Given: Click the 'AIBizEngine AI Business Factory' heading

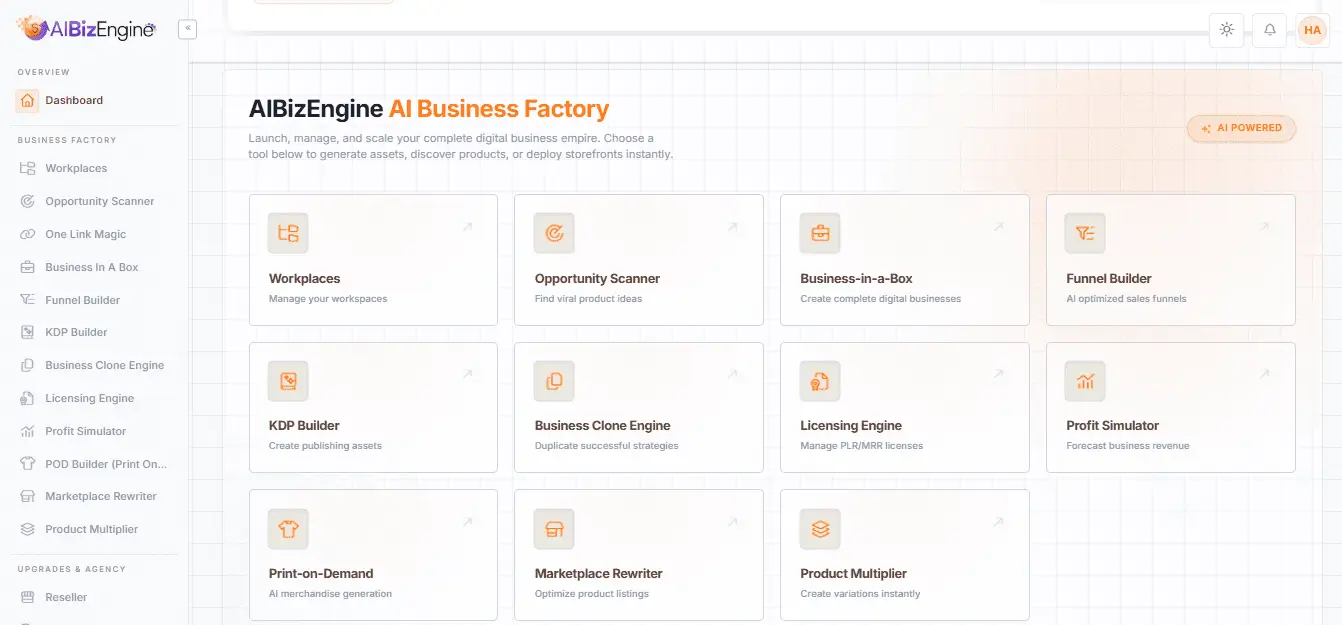Looking at the screenshot, I should click(x=429, y=109).
